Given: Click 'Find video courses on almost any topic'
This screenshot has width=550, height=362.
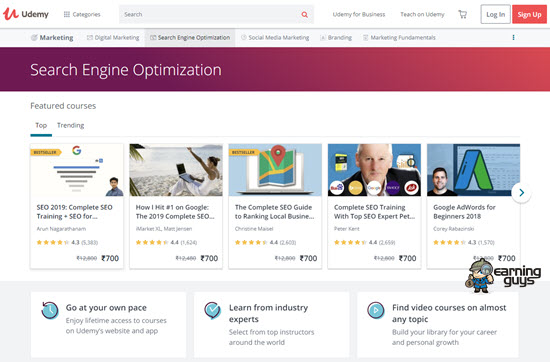Looking at the screenshot, I should point(449,313).
